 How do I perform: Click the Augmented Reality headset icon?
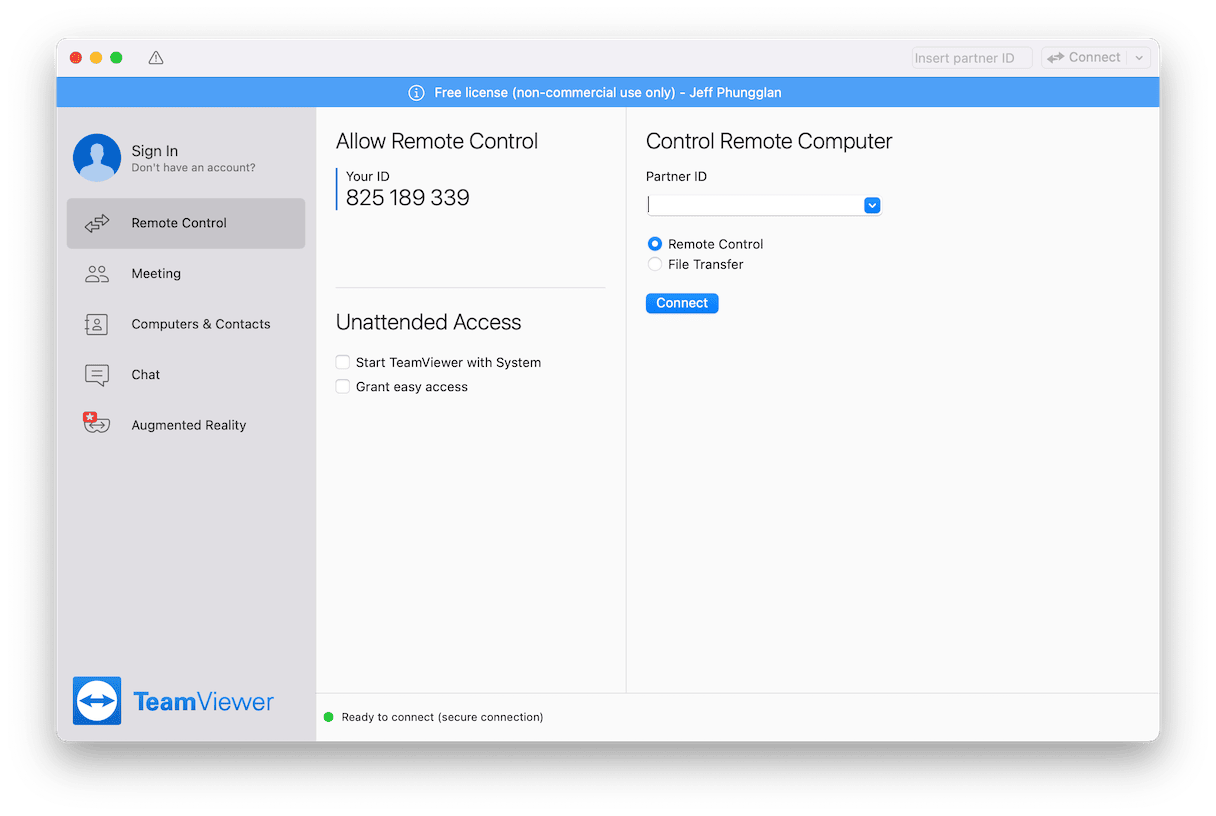pos(96,424)
